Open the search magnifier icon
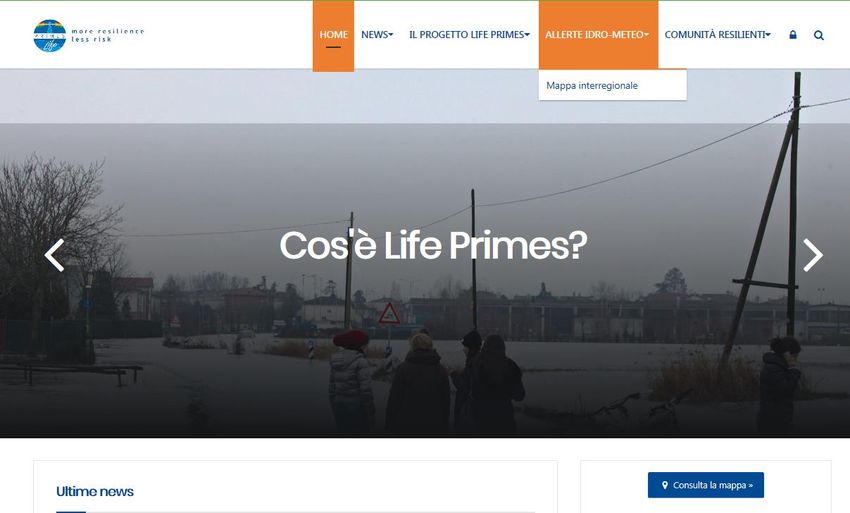The width and height of the screenshot is (850, 513). pyautogui.click(x=819, y=35)
